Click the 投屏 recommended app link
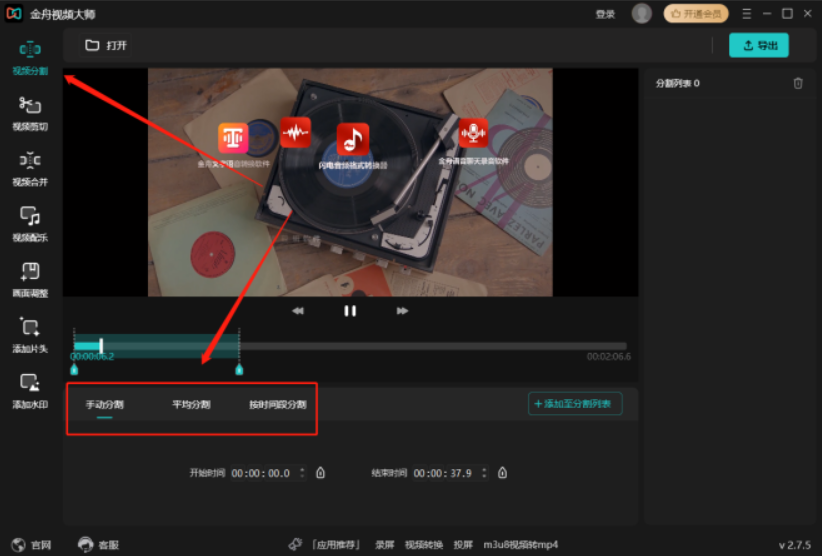Image resolution: width=822 pixels, height=556 pixels. tap(463, 545)
